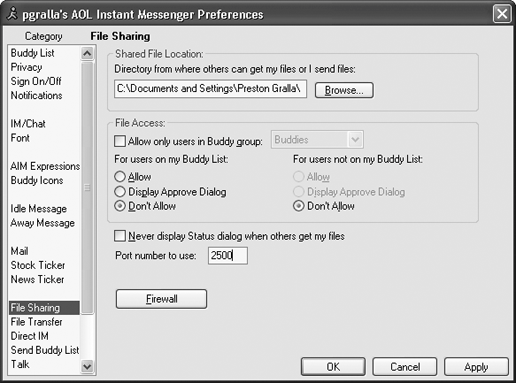Click Apply to apply changes
The image size is (516, 383).
(476, 367)
